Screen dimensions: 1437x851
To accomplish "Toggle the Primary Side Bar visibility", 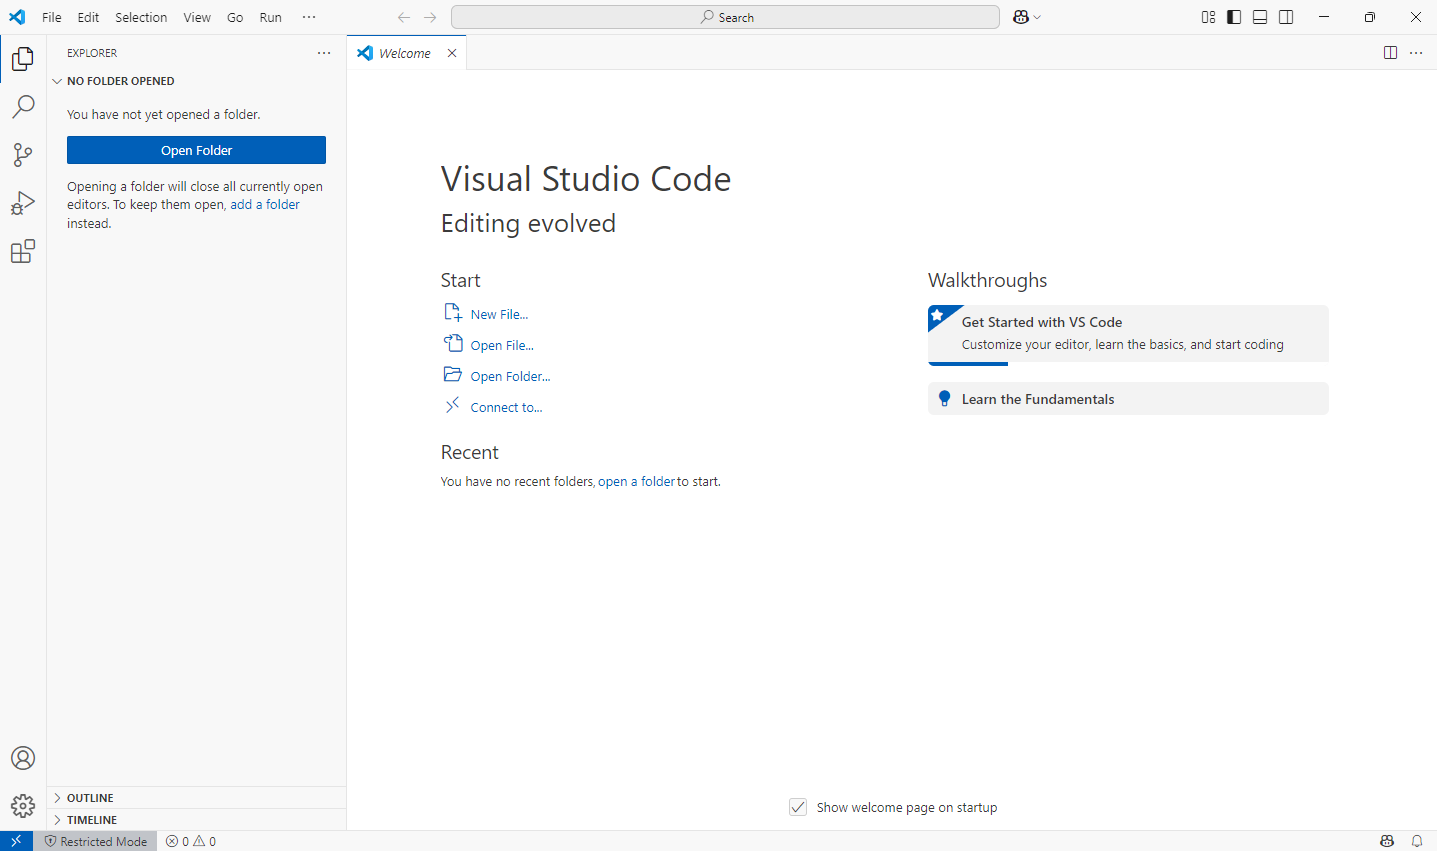I will (x=1234, y=17).
